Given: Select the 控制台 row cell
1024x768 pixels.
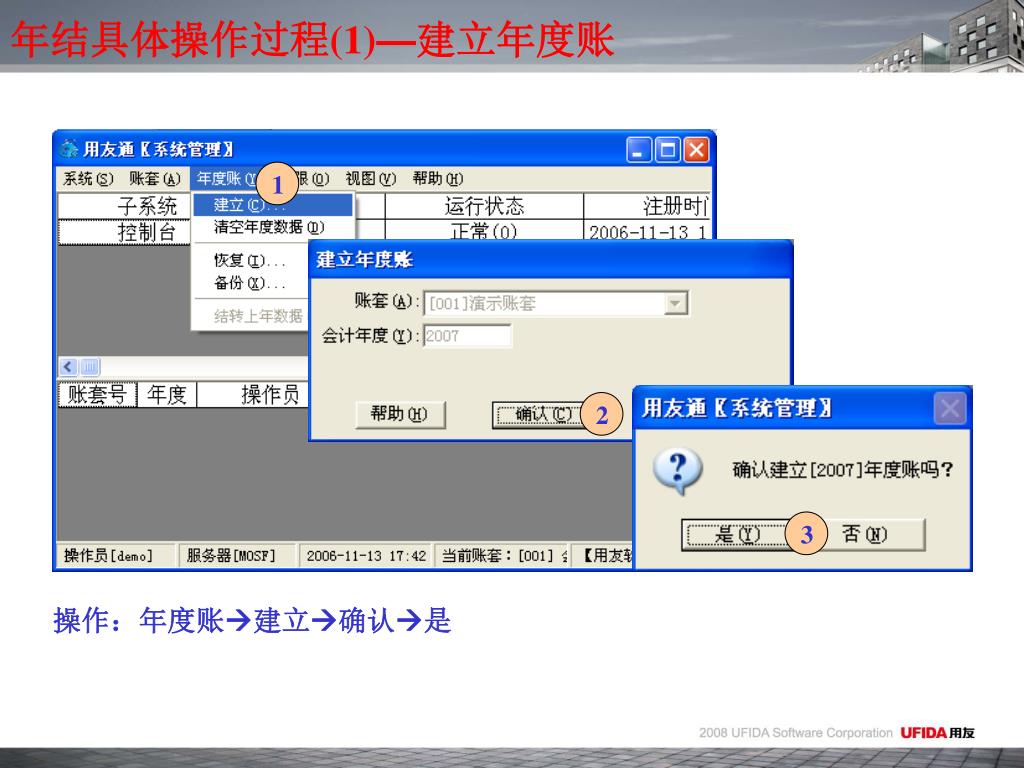Looking at the screenshot, I should (x=125, y=232).
